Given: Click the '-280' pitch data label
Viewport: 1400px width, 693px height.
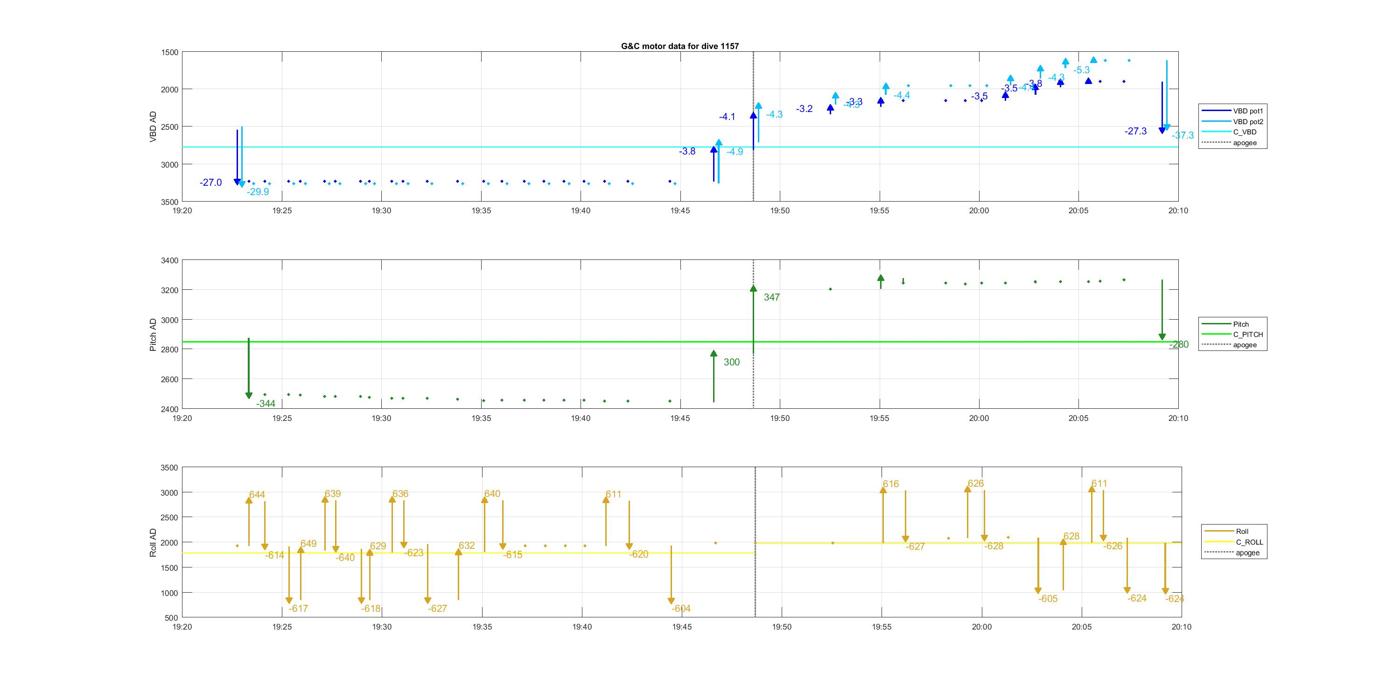Looking at the screenshot, I should (1179, 344).
